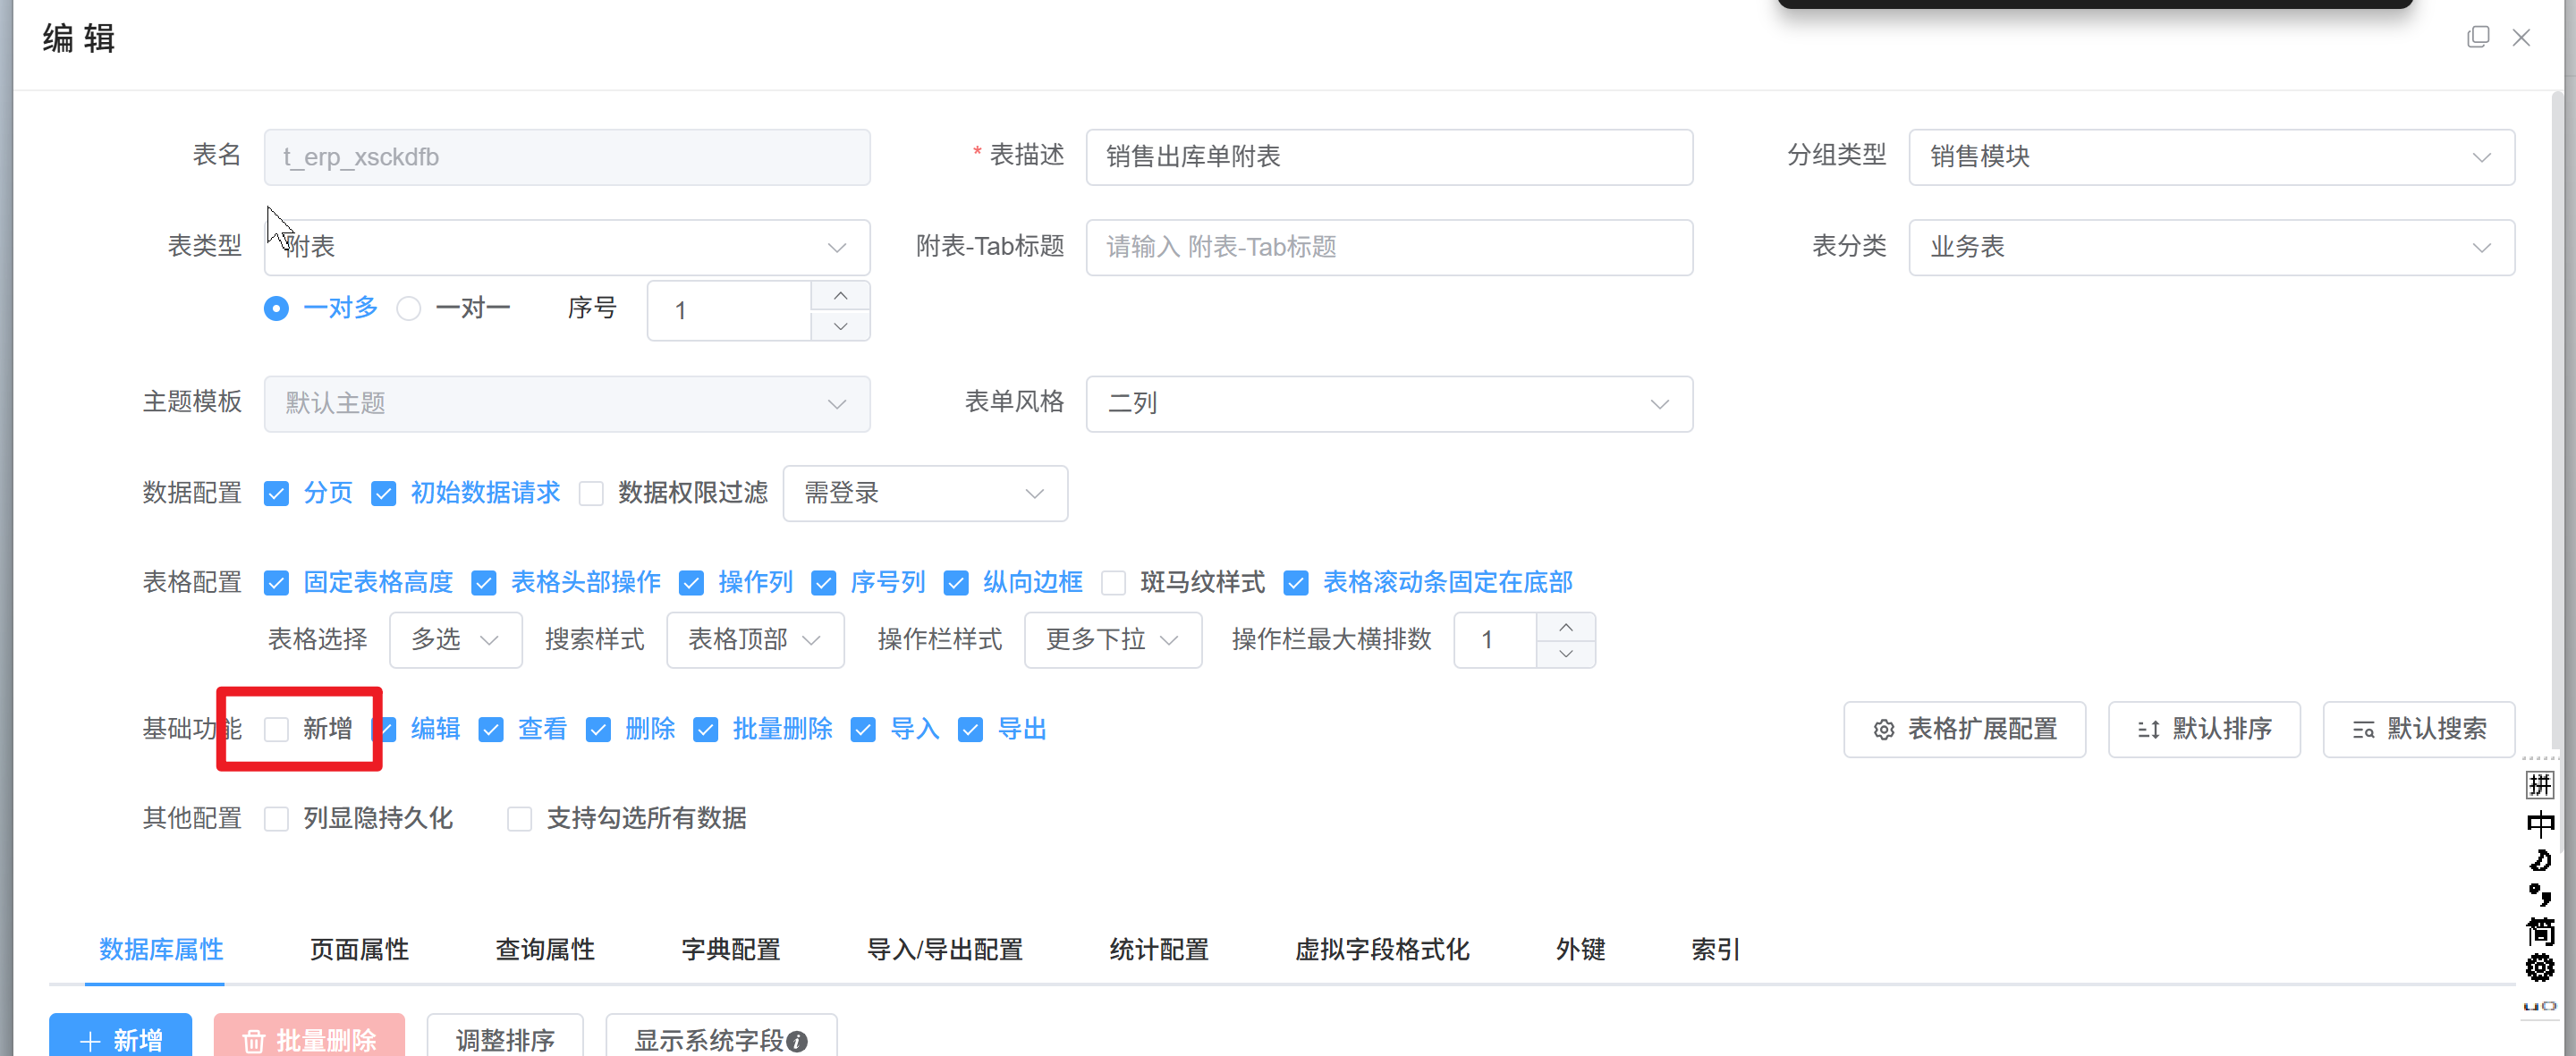Toggle the 斑马纹样式 checkbox

tap(1113, 582)
